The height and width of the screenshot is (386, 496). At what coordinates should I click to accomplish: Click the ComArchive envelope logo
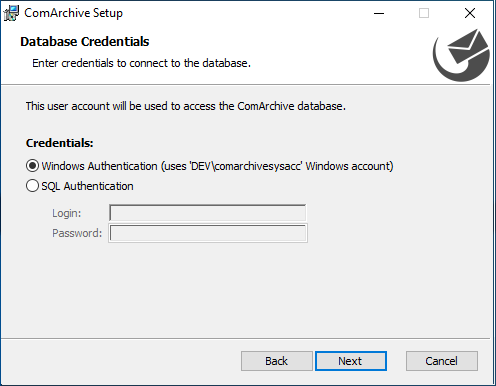[x=461, y=55]
